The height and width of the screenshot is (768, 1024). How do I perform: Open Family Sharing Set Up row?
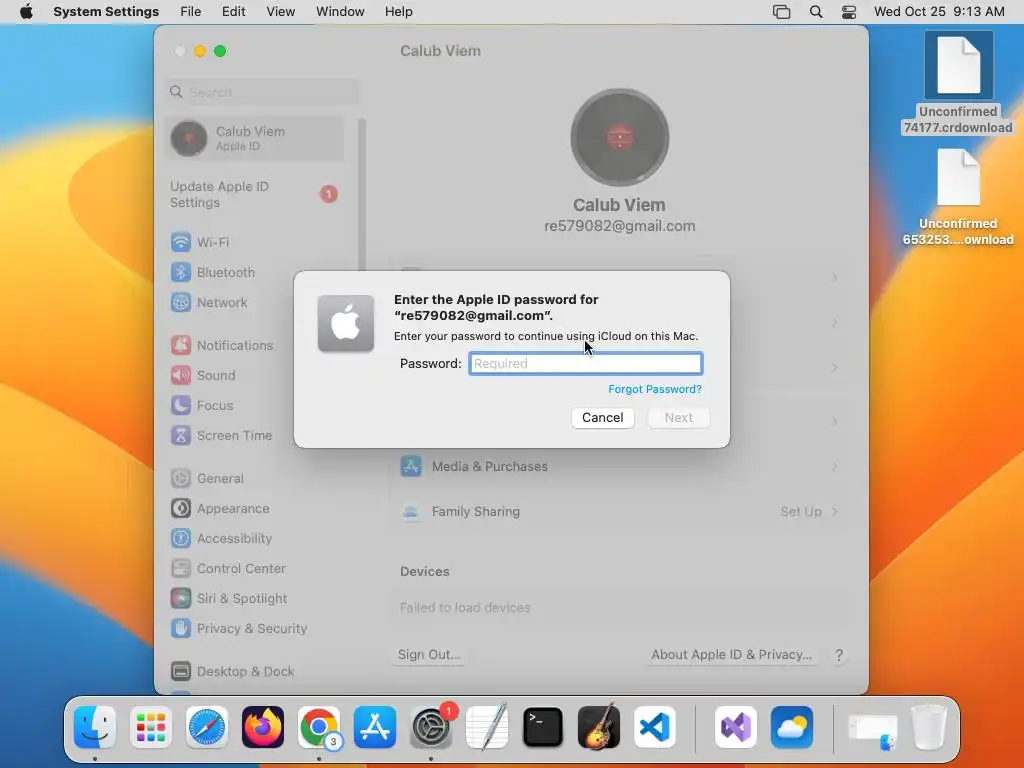pos(618,511)
